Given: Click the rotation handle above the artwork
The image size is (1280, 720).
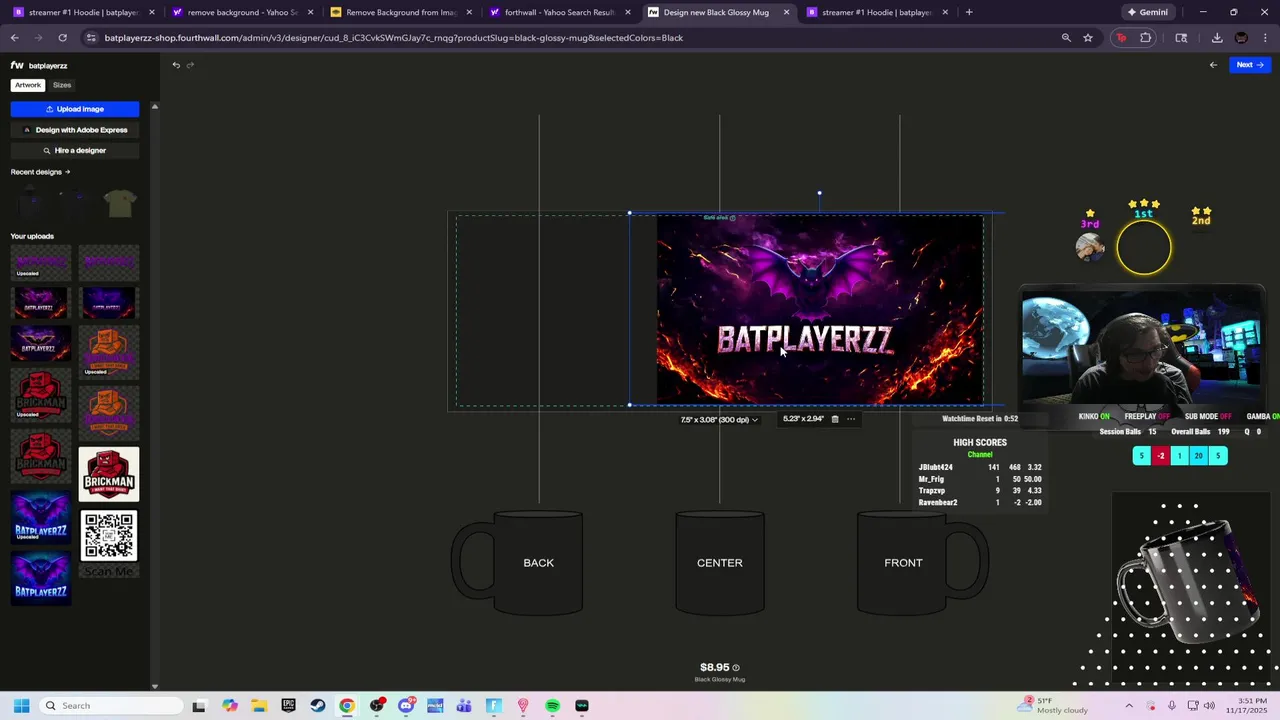Looking at the screenshot, I should (x=819, y=193).
